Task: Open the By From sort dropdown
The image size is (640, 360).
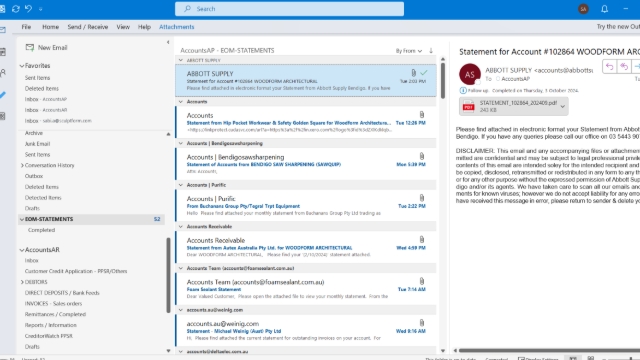Action: pyautogui.click(x=409, y=51)
